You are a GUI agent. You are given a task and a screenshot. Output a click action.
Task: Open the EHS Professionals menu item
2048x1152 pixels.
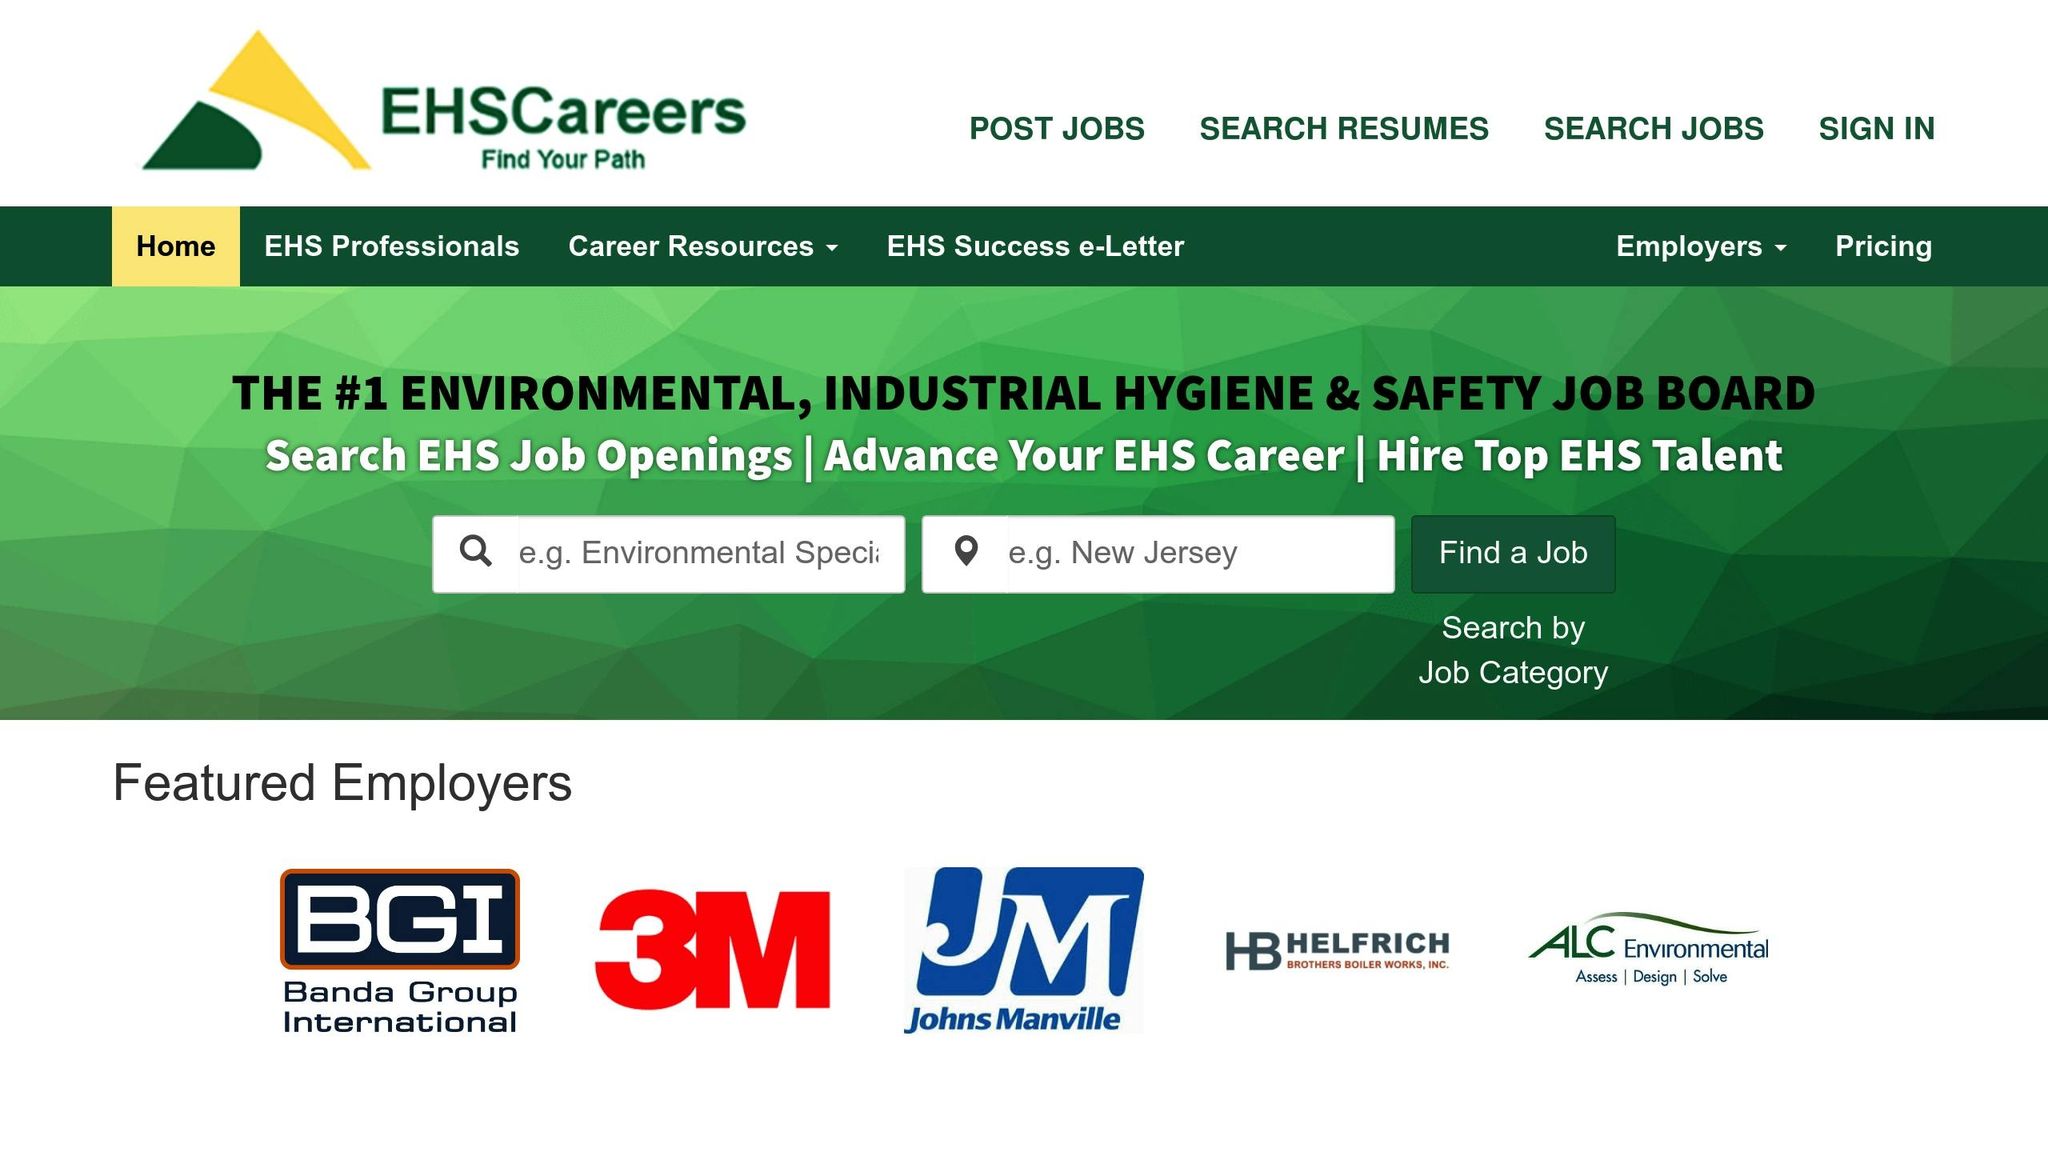391,246
